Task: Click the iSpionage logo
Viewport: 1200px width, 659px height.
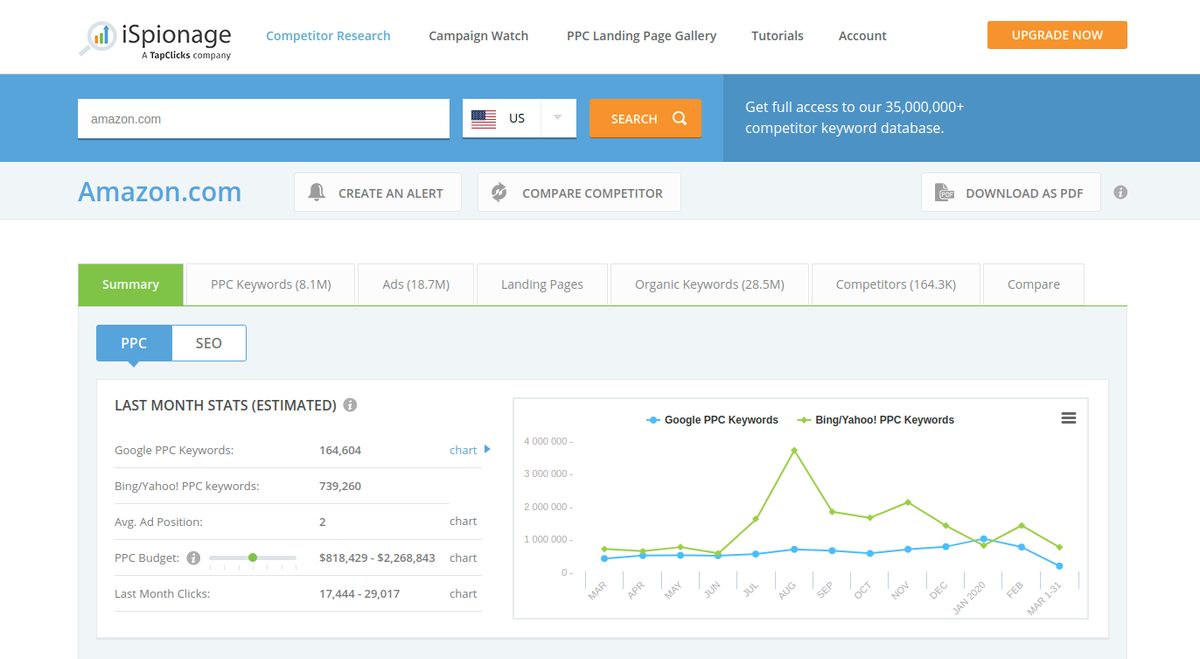Action: point(156,38)
